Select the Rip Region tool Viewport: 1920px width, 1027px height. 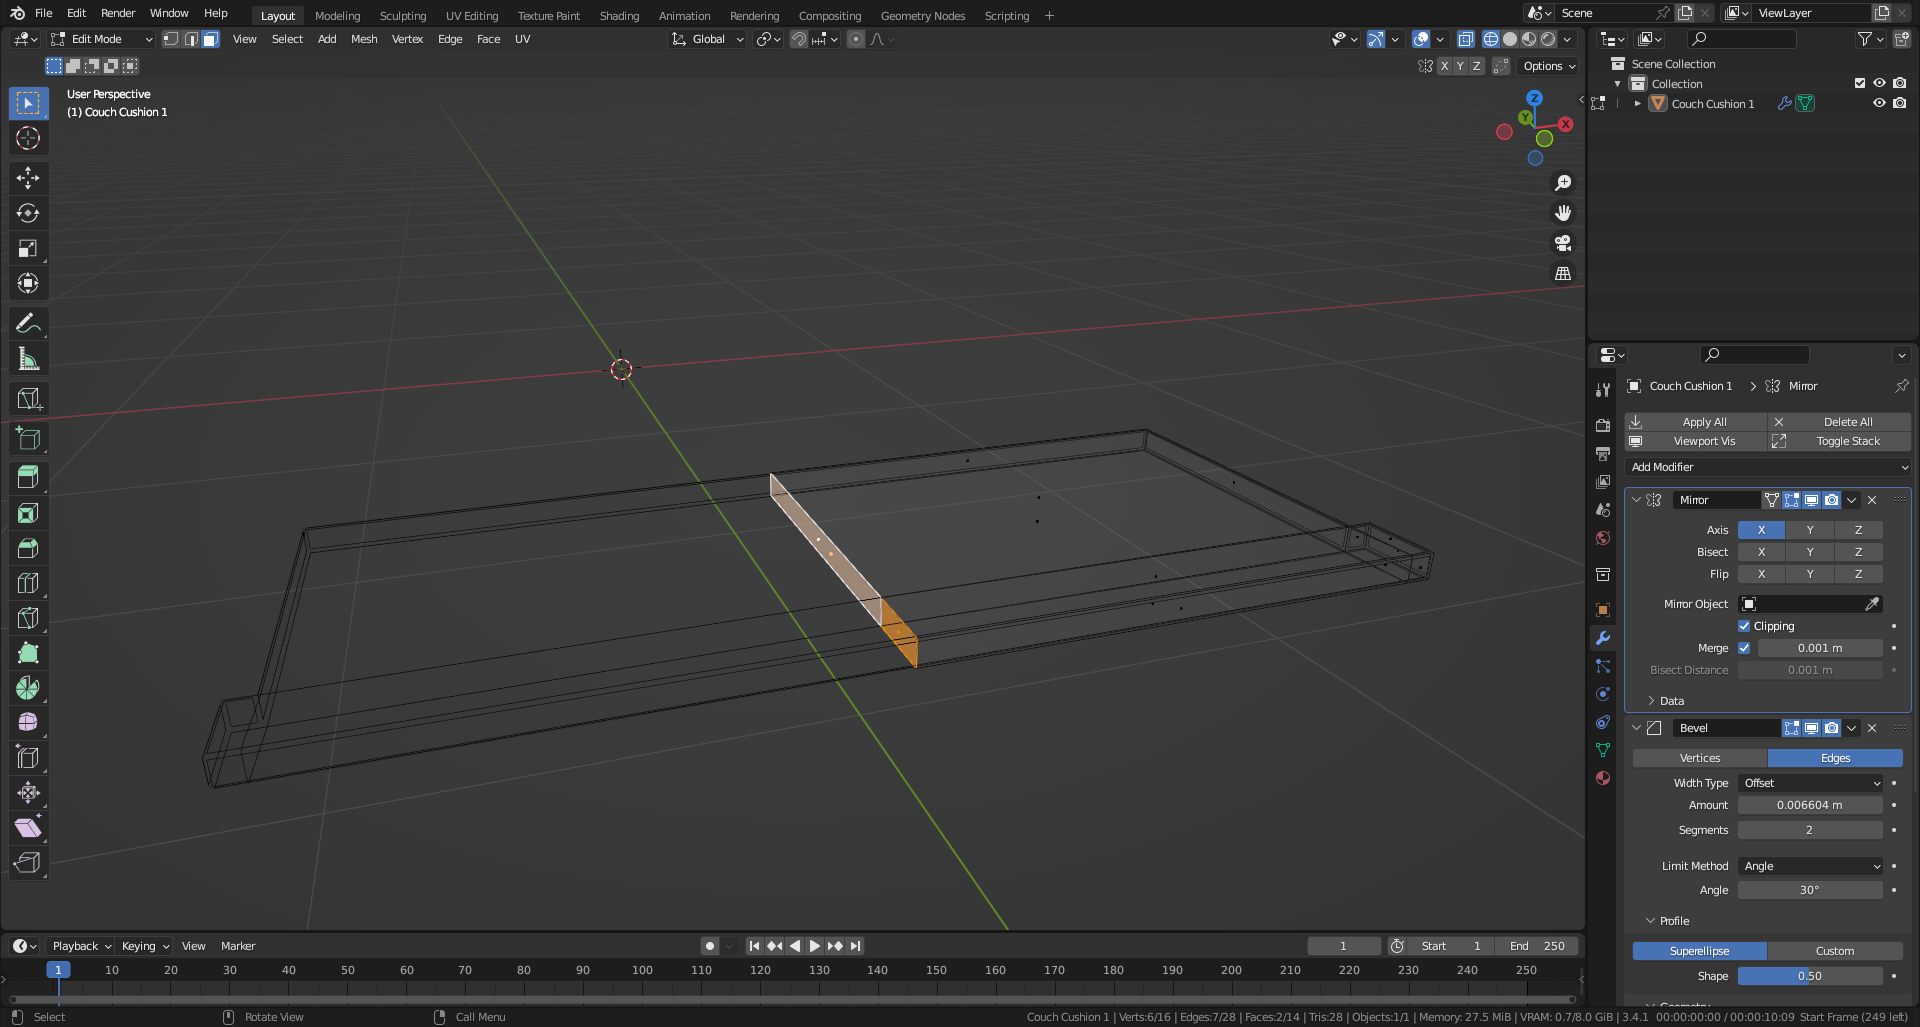coord(28,862)
